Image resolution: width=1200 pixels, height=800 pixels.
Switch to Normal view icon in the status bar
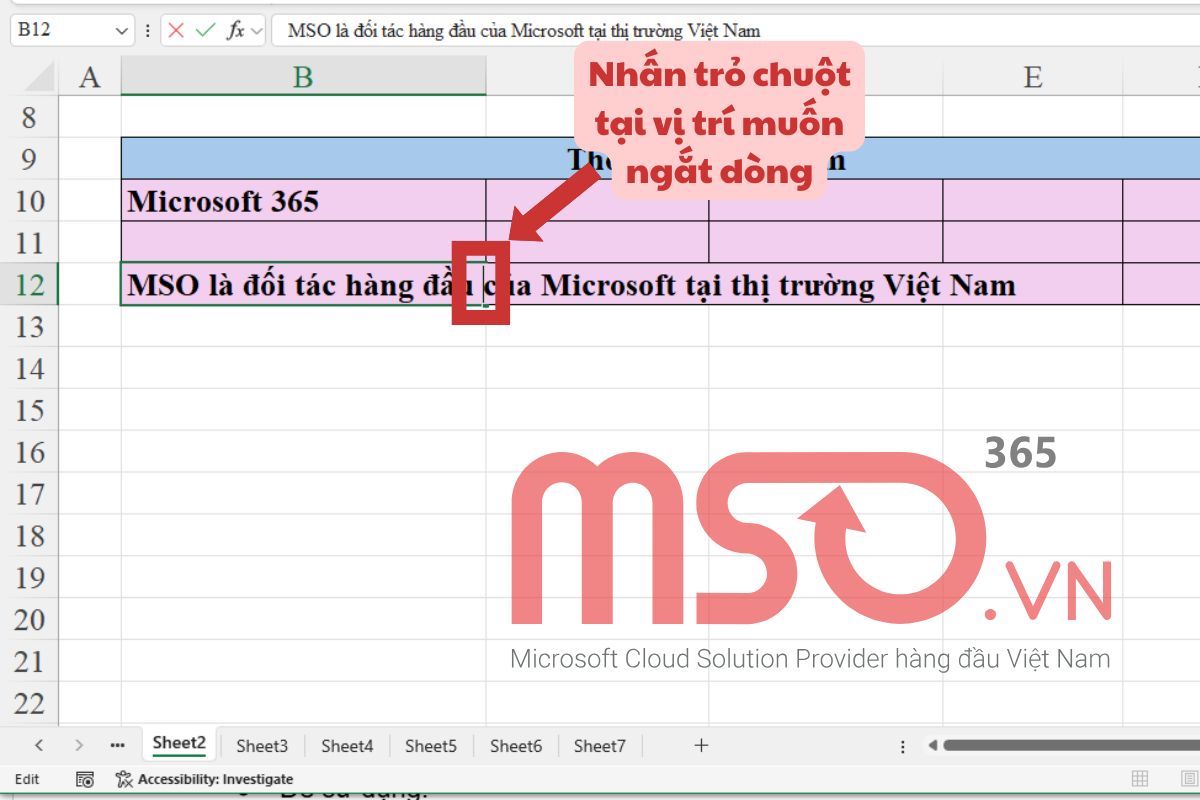pos(1139,779)
